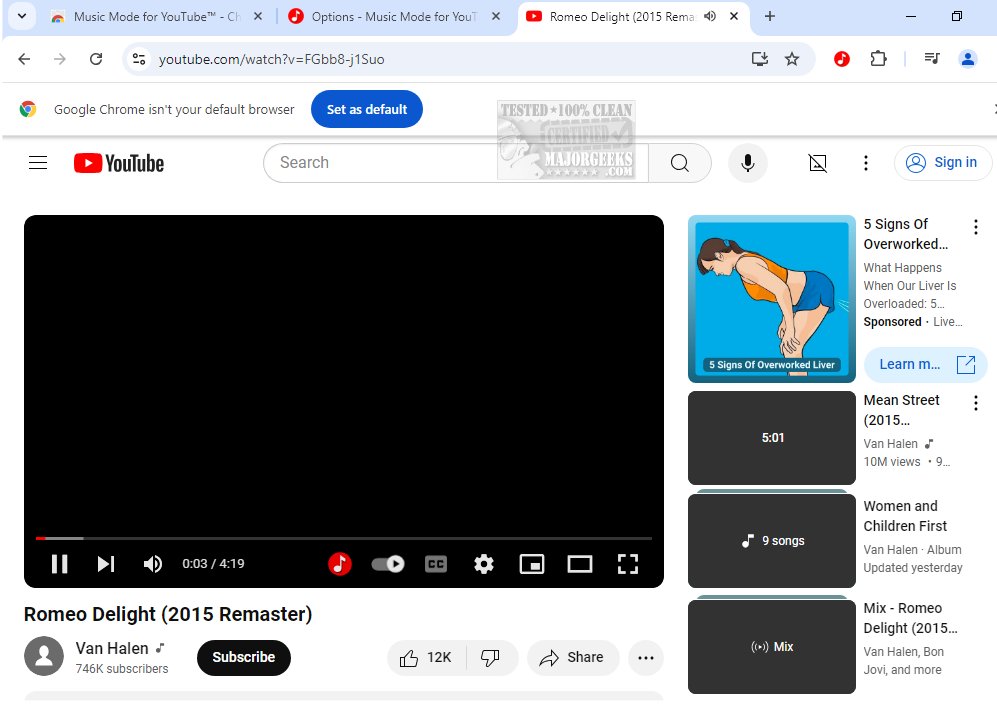997x705 pixels.
Task: Open the 9 songs album thumbnail
Action: [771, 541]
